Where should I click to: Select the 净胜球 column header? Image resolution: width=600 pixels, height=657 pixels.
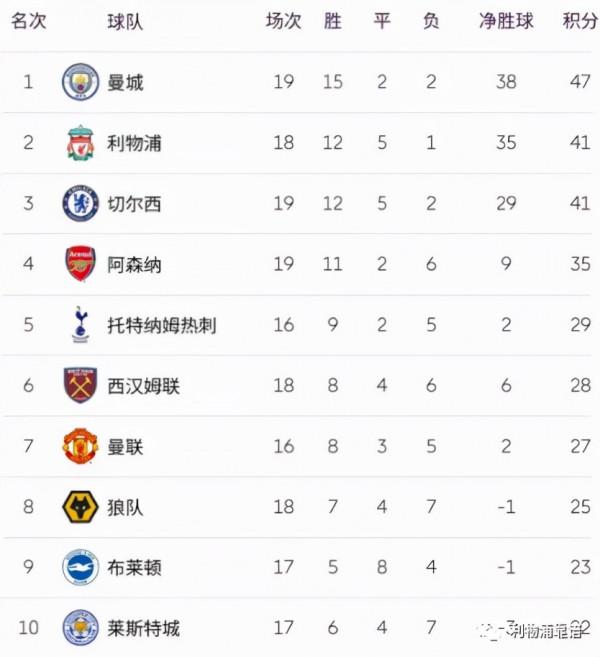pyautogui.click(x=506, y=21)
